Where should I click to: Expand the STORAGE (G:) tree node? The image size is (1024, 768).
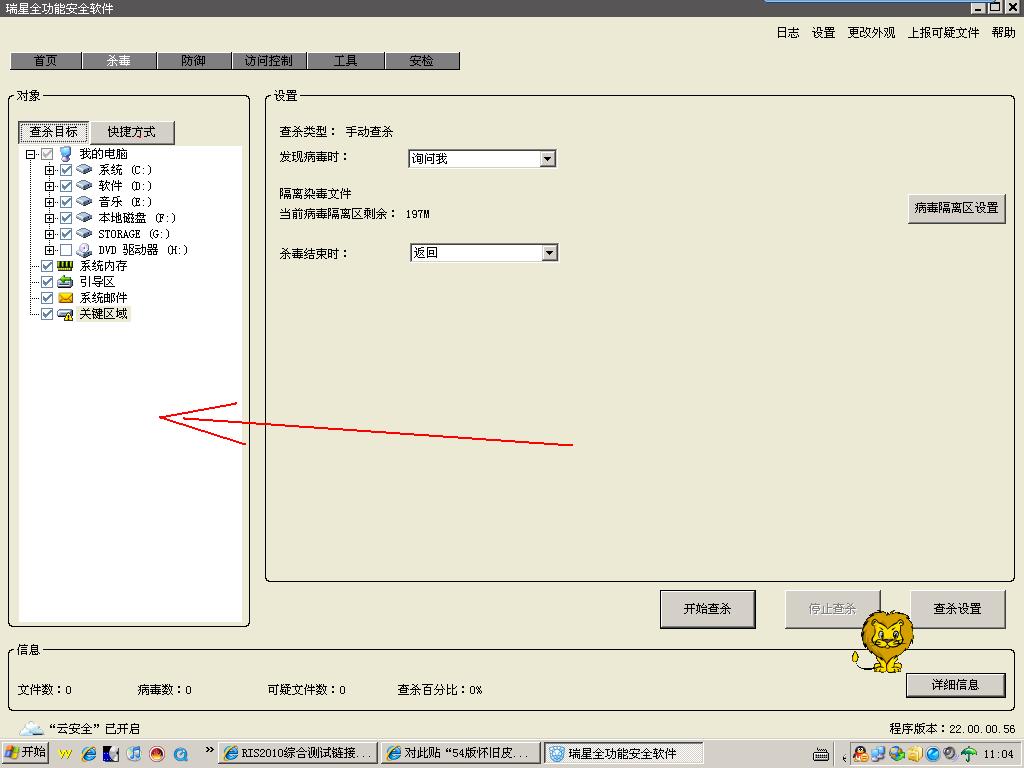click(50, 234)
